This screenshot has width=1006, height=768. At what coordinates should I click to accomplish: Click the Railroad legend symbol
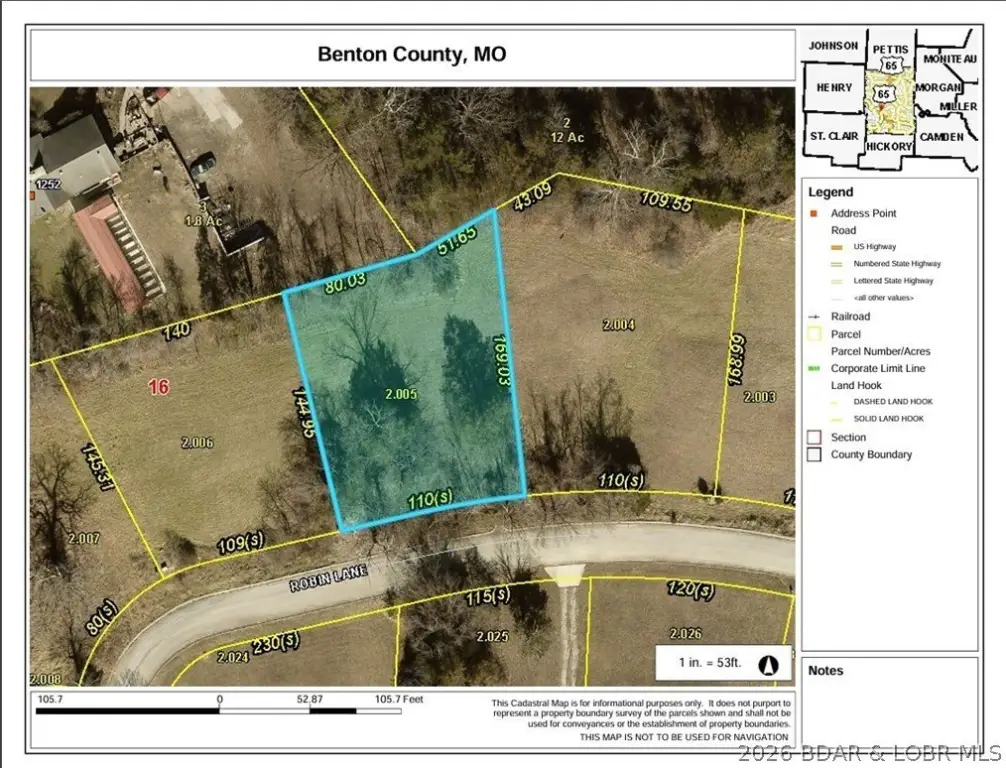coord(815,316)
